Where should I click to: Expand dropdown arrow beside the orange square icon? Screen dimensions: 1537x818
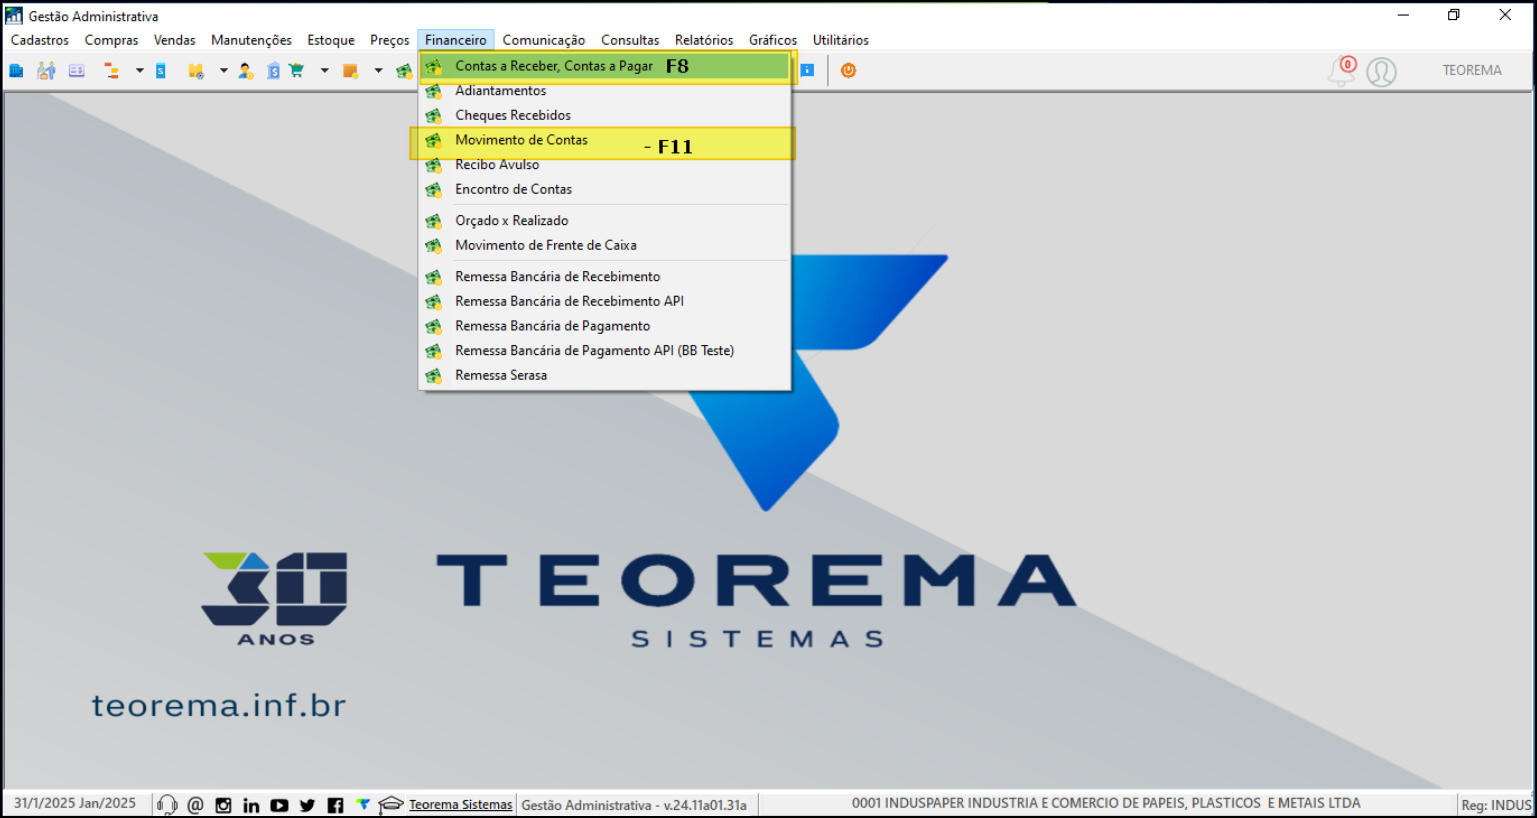(x=378, y=71)
